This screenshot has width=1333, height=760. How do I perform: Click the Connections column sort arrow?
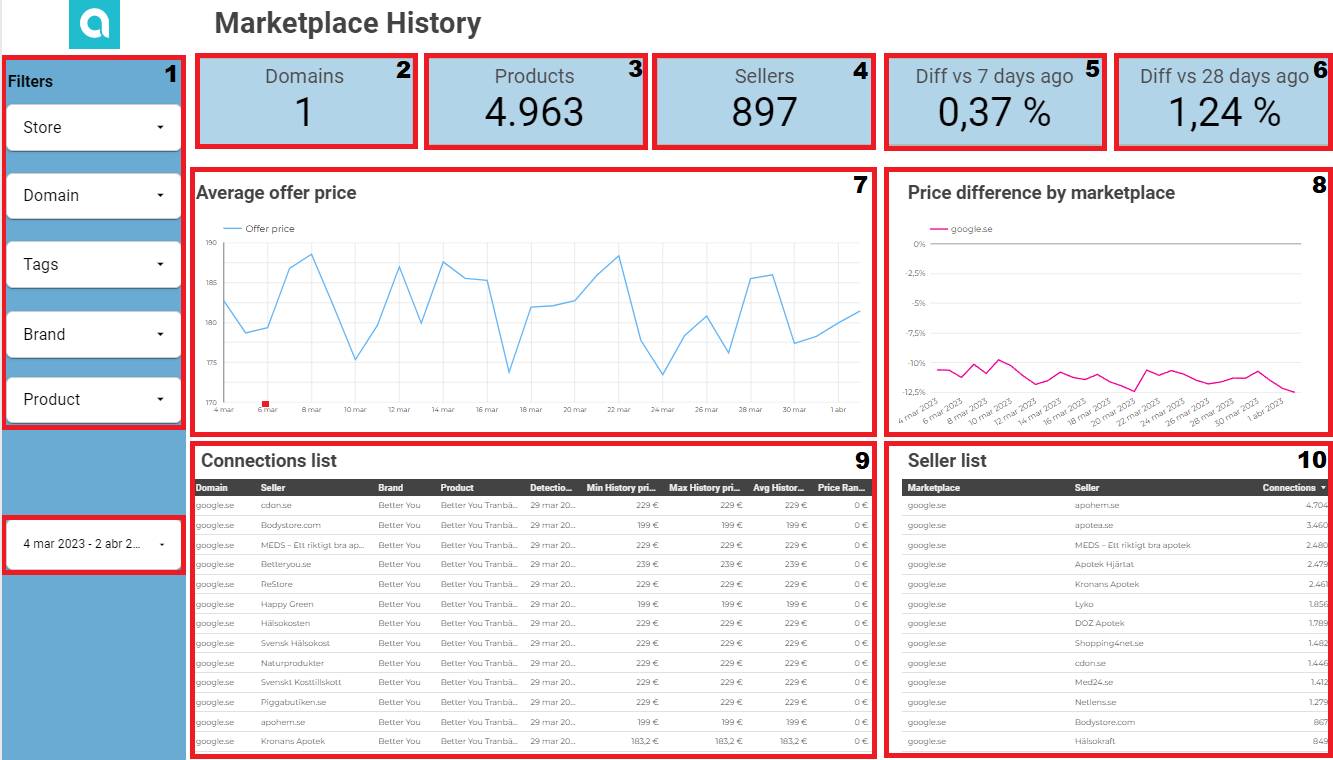point(1323,488)
